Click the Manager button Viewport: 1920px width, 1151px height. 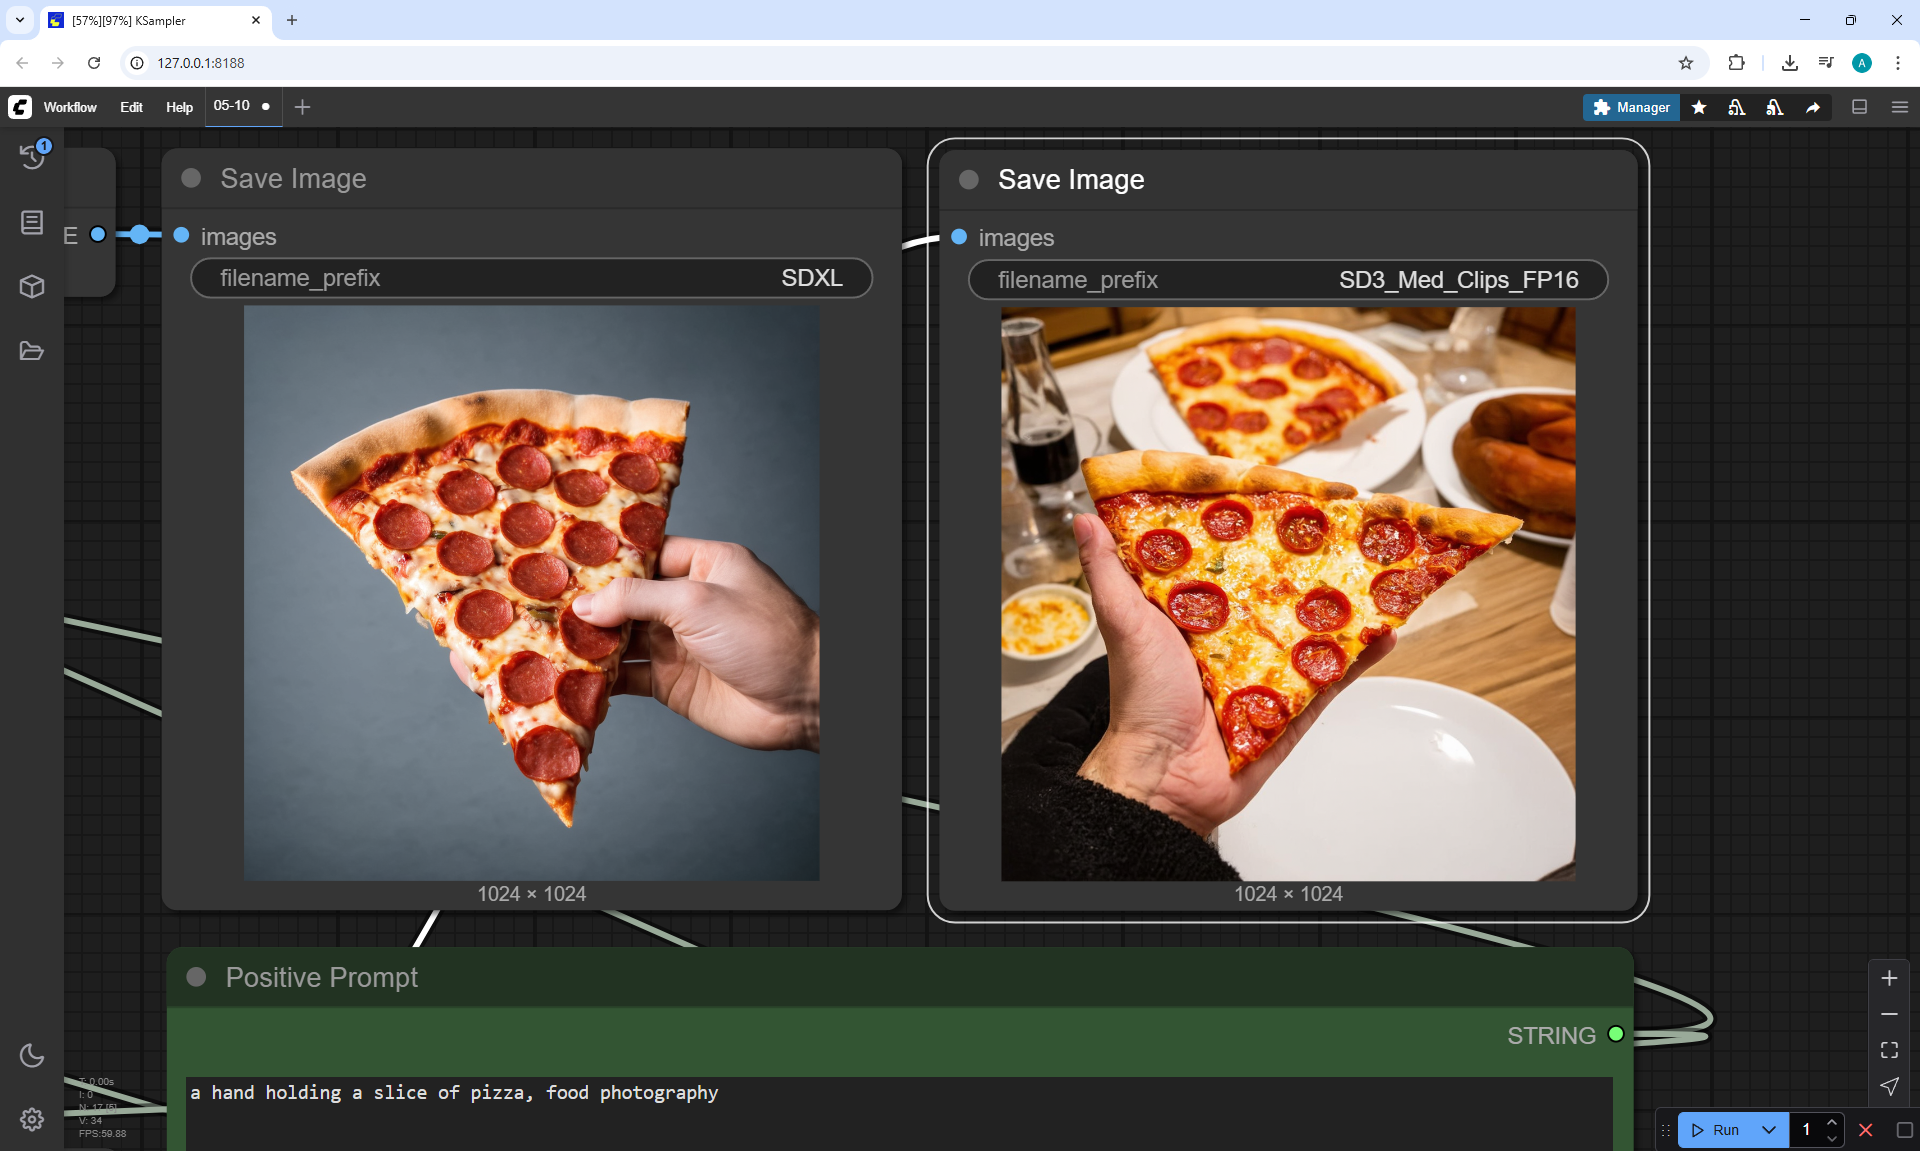coord(1631,107)
